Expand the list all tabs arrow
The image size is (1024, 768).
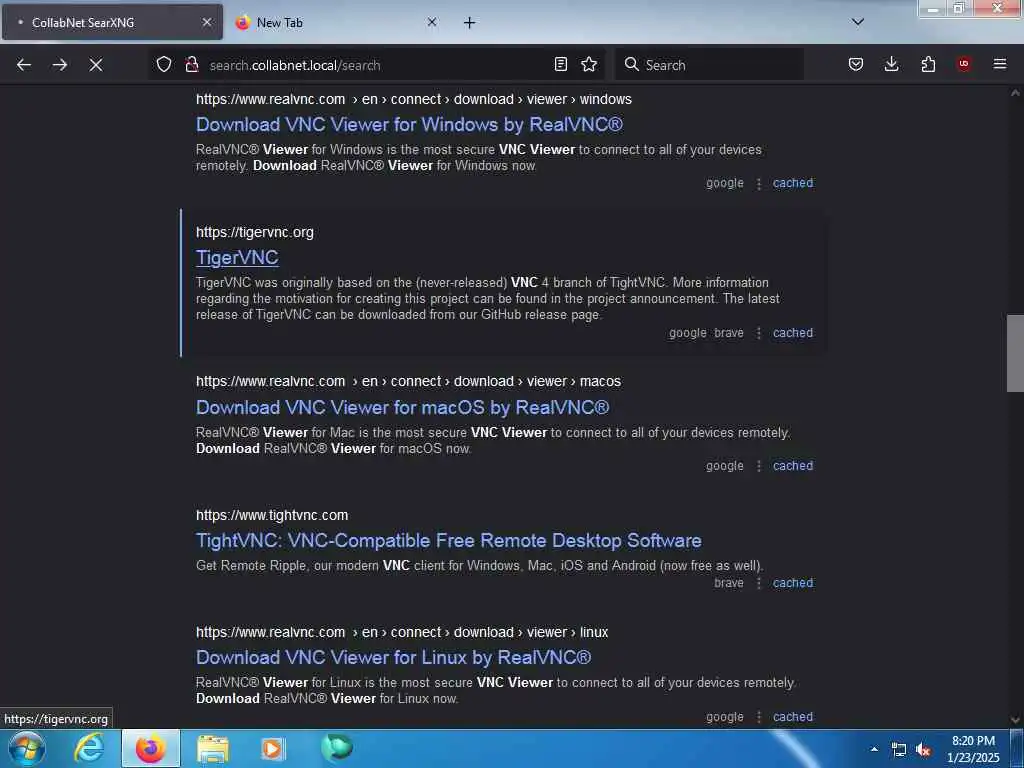point(858,22)
